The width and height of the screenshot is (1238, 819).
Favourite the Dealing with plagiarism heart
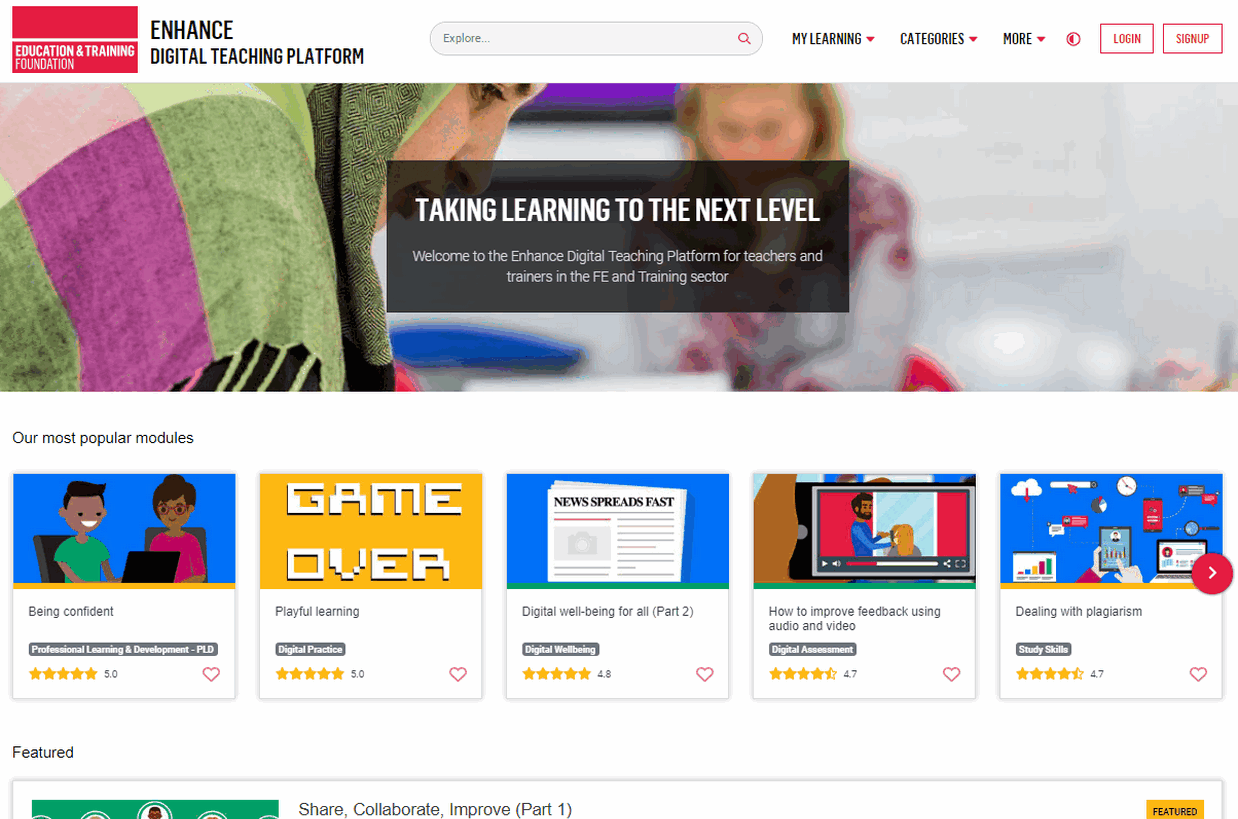[x=1198, y=674]
